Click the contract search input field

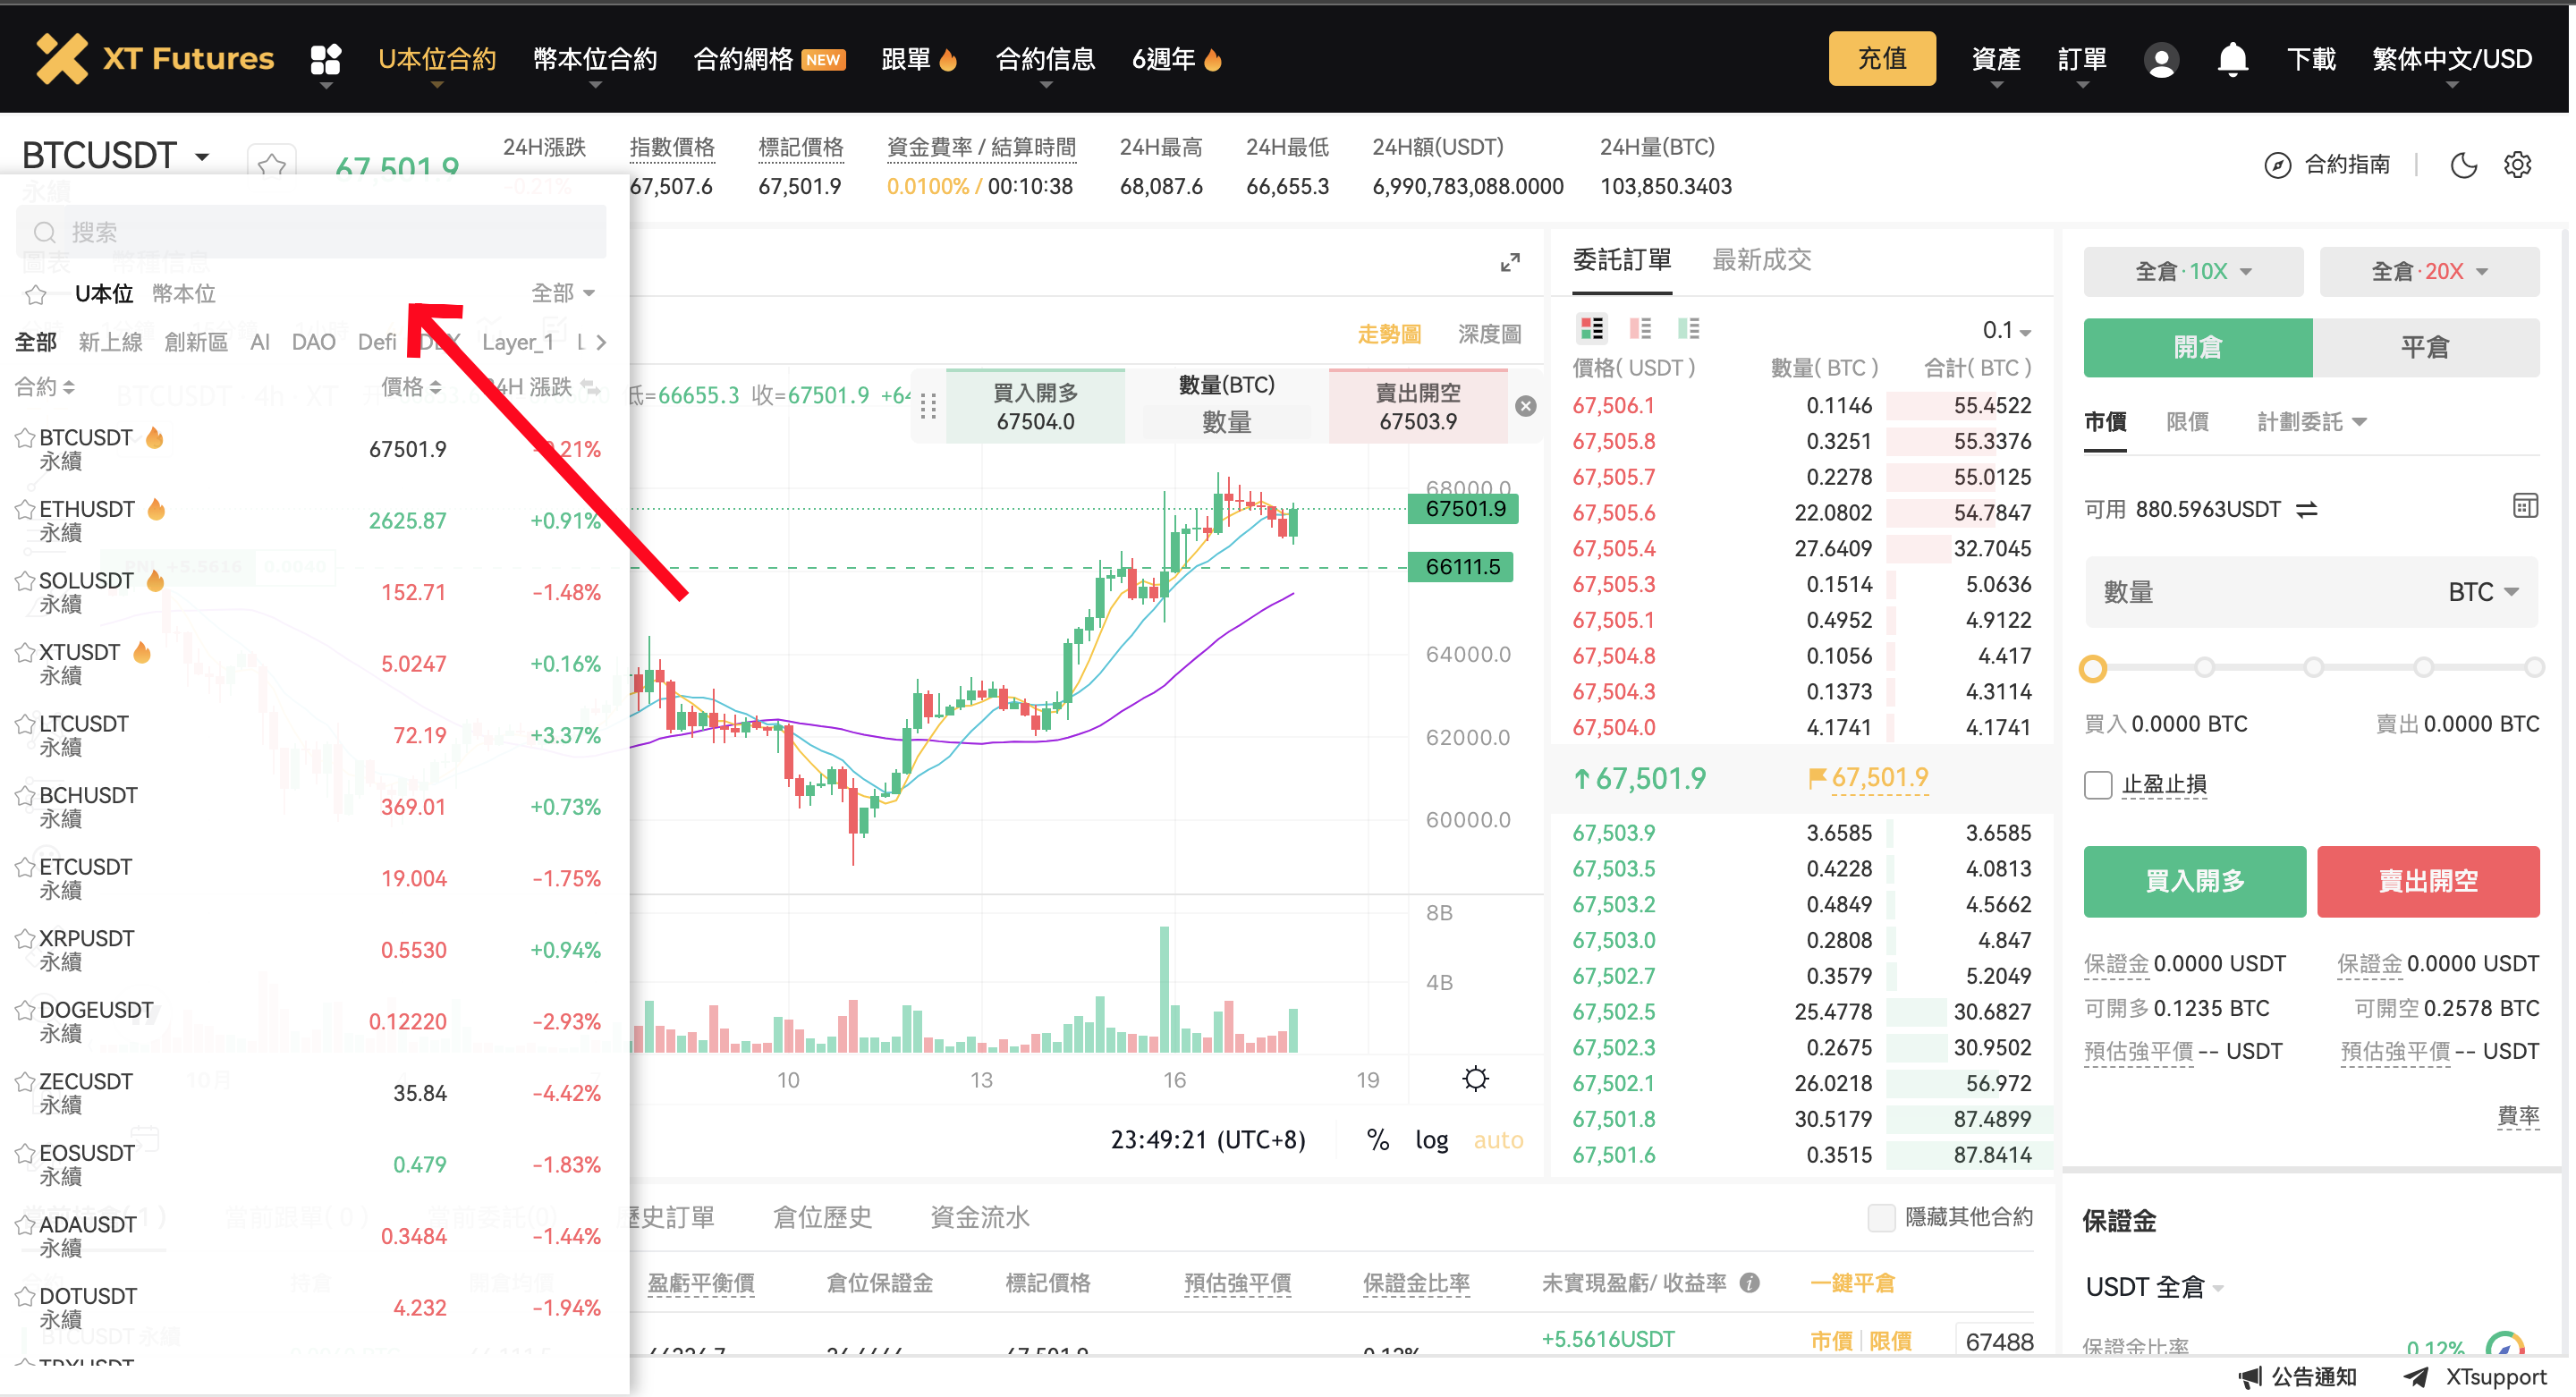coord(310,231)
